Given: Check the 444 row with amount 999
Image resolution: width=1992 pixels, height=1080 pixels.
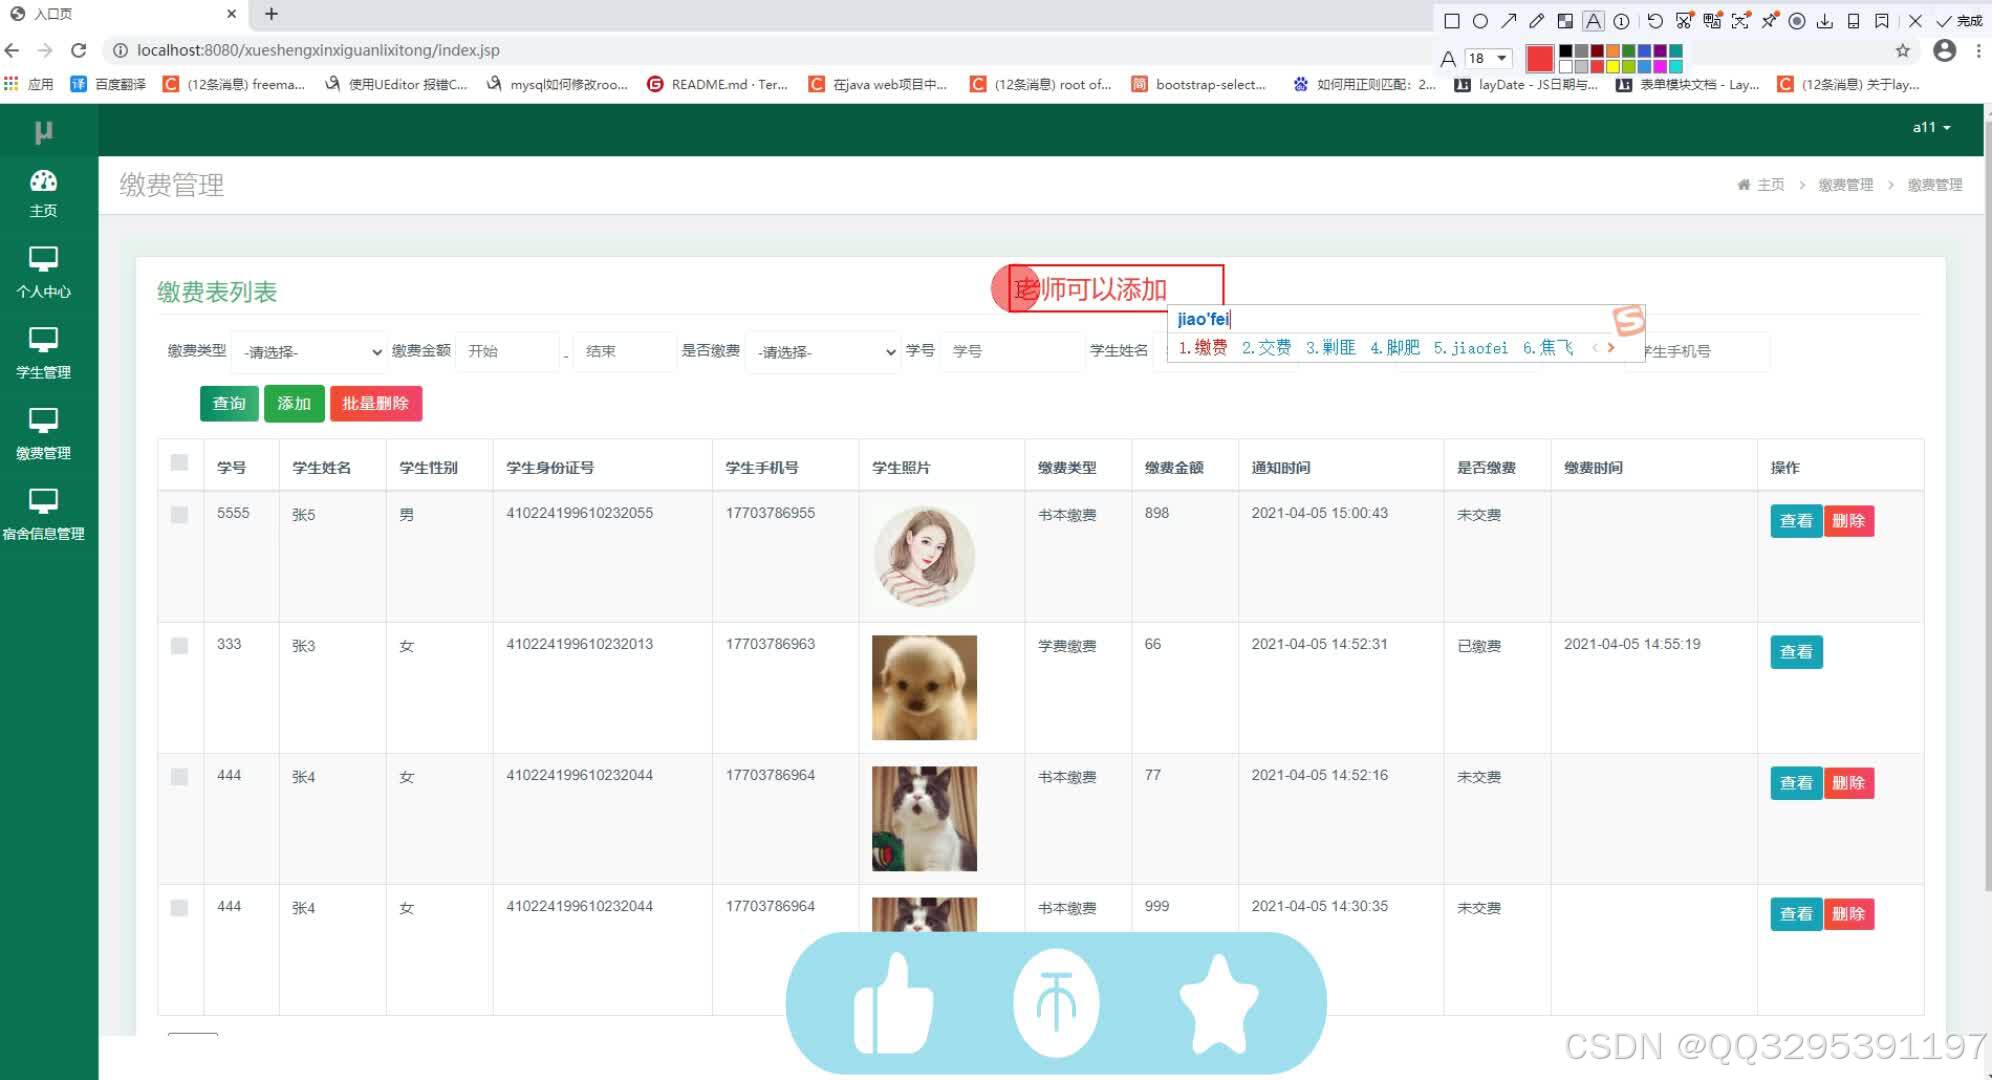Looking at the screenshot, I should [x=179, y=907].
